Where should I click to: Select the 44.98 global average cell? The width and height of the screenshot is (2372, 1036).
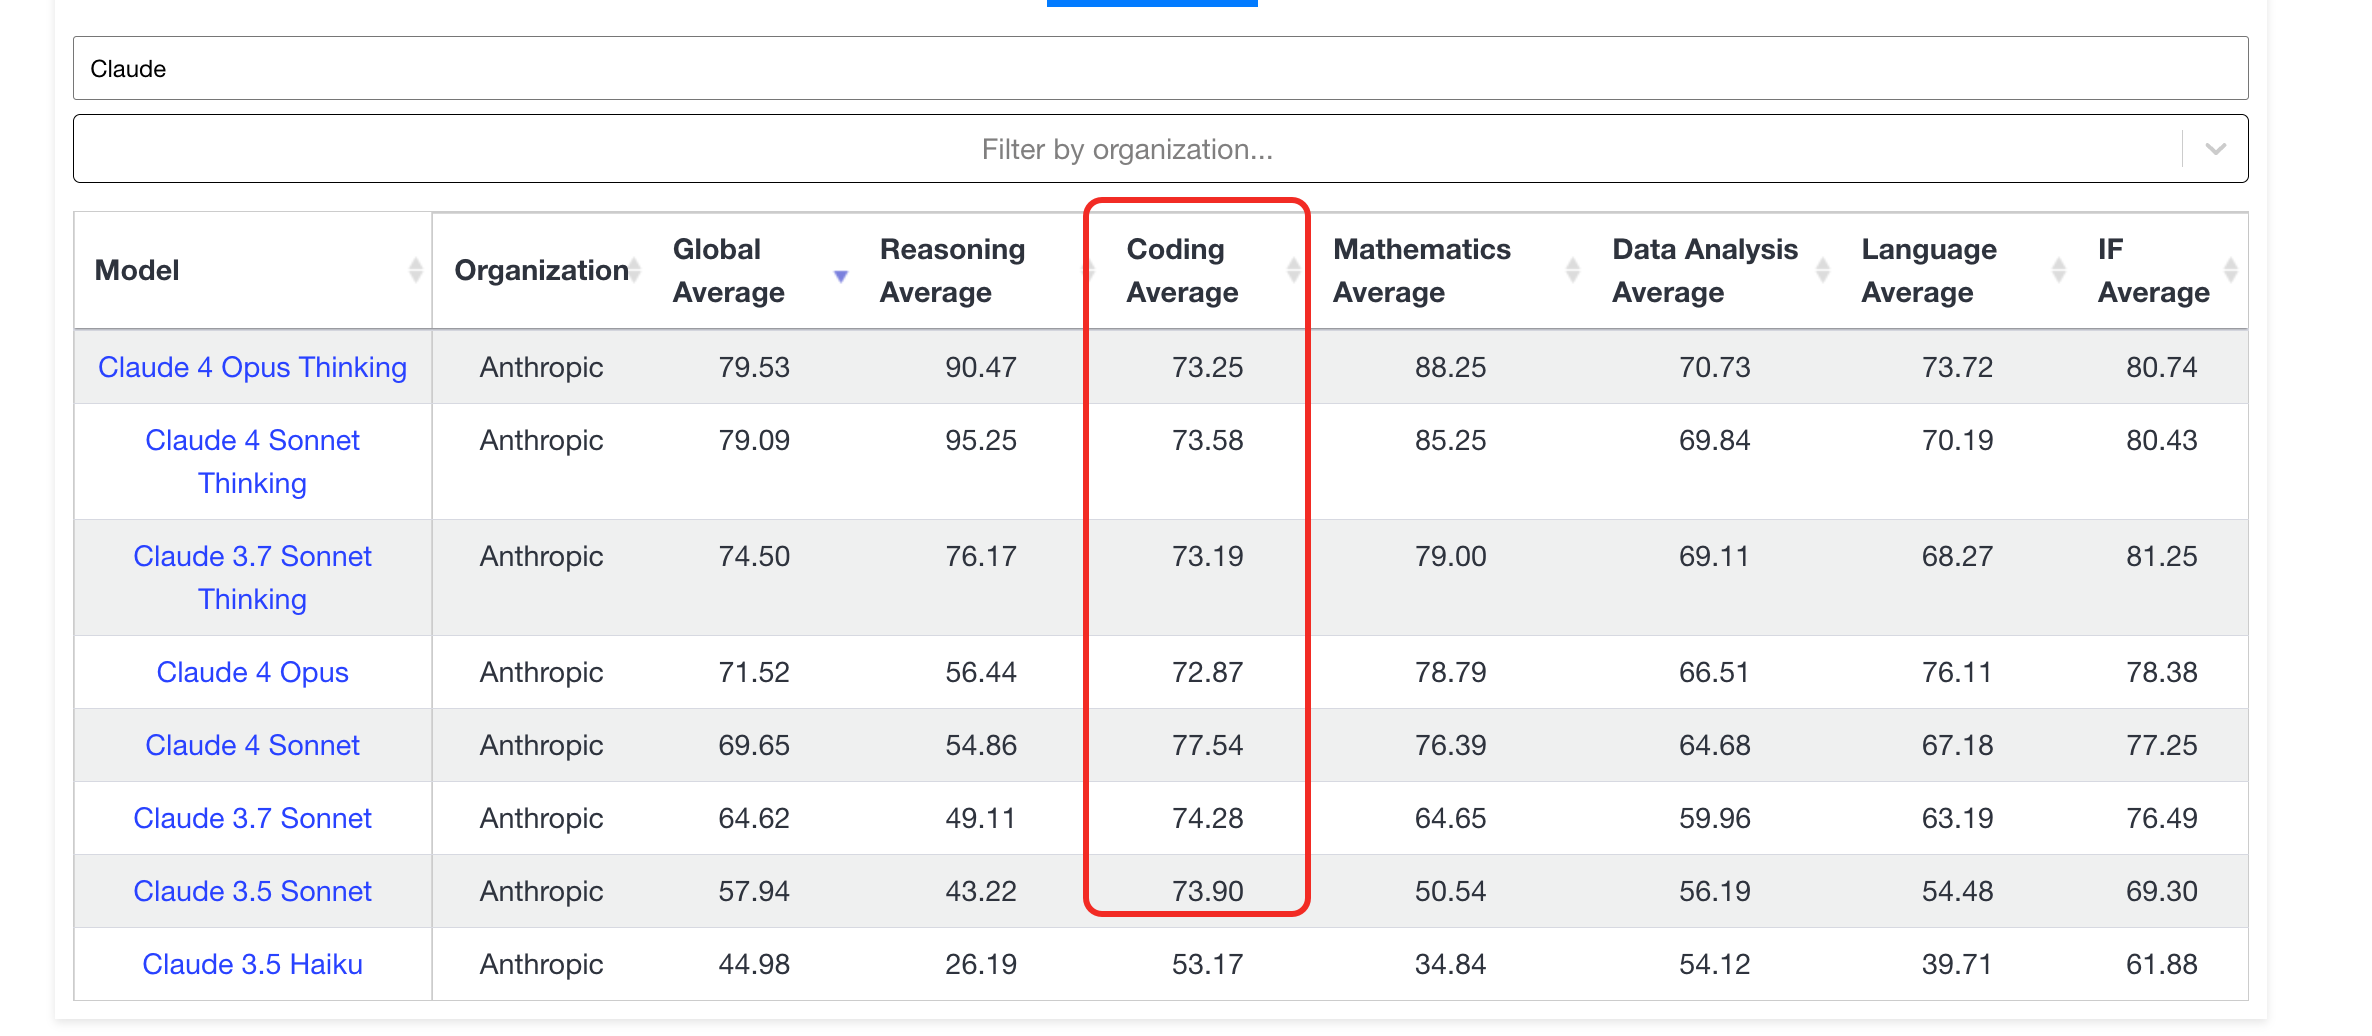click(754, 964)
